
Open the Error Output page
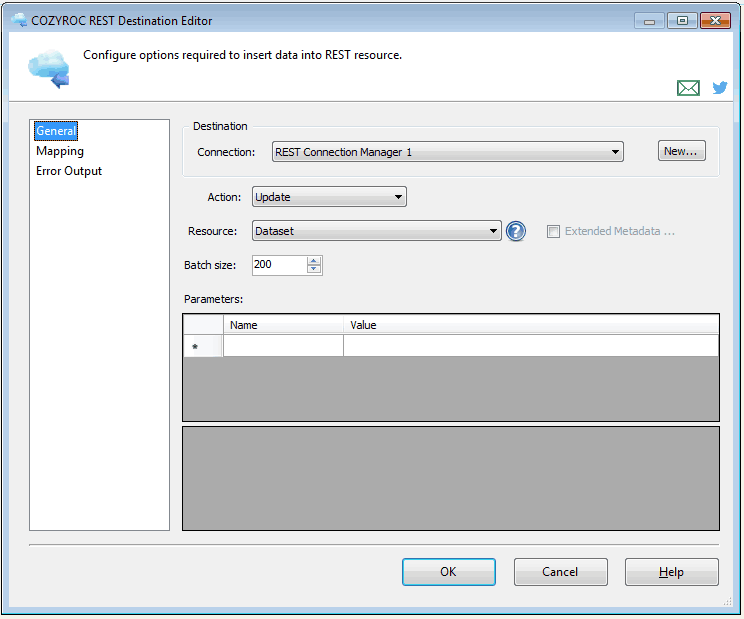pos(69,171)
